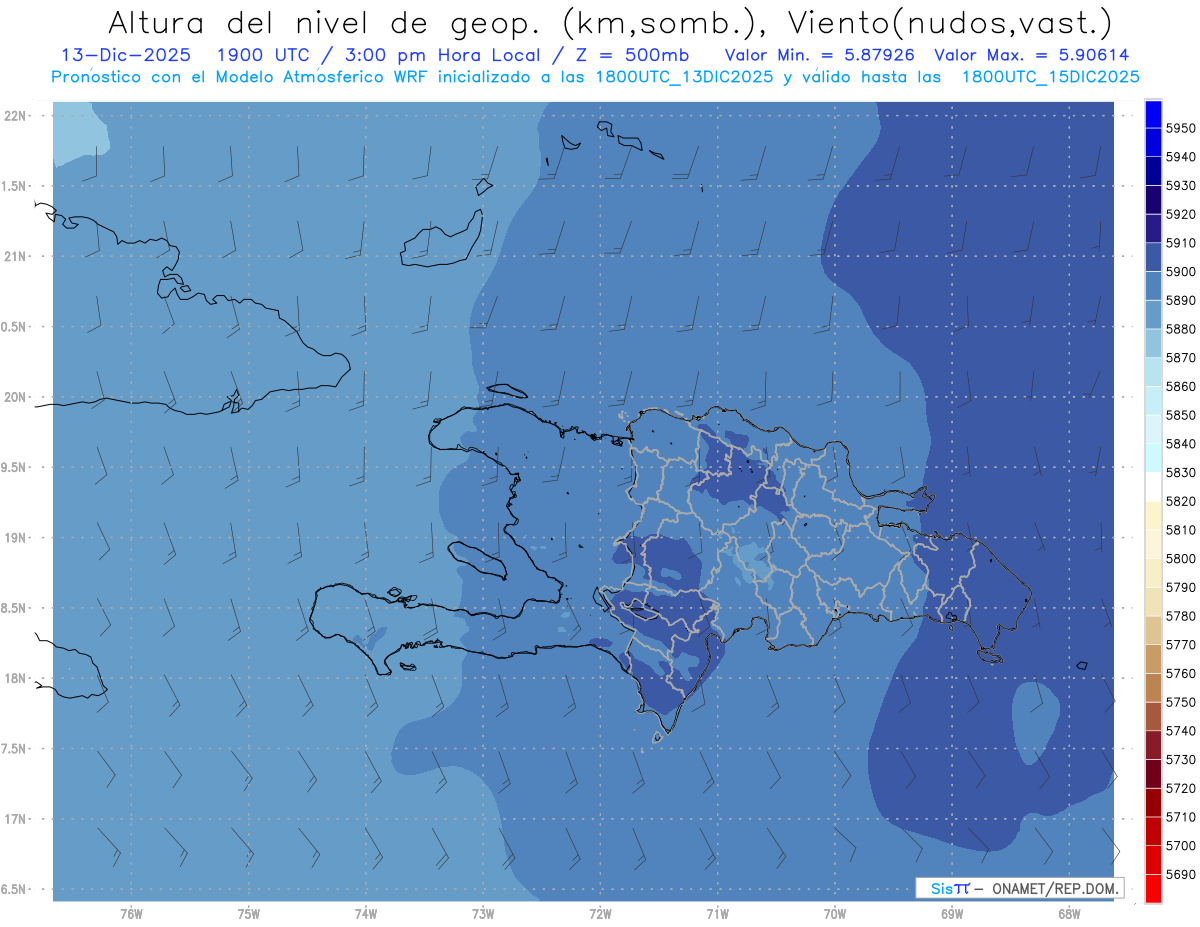This screenshot has width=1200, height=927.
Task: Click the '76W' longitude axis label
Action: [x=131, y=914]
